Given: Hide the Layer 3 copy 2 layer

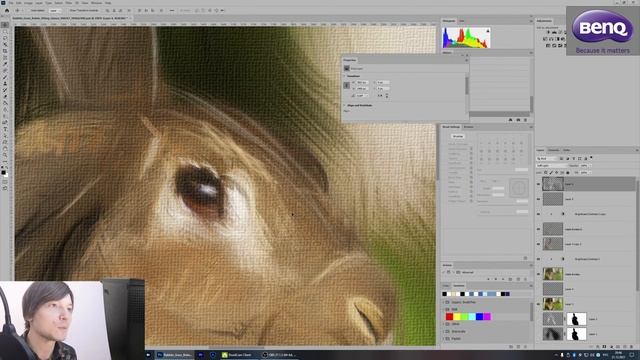Looking at the screenshot, I should pyautogui.click(x=538, y=244).
